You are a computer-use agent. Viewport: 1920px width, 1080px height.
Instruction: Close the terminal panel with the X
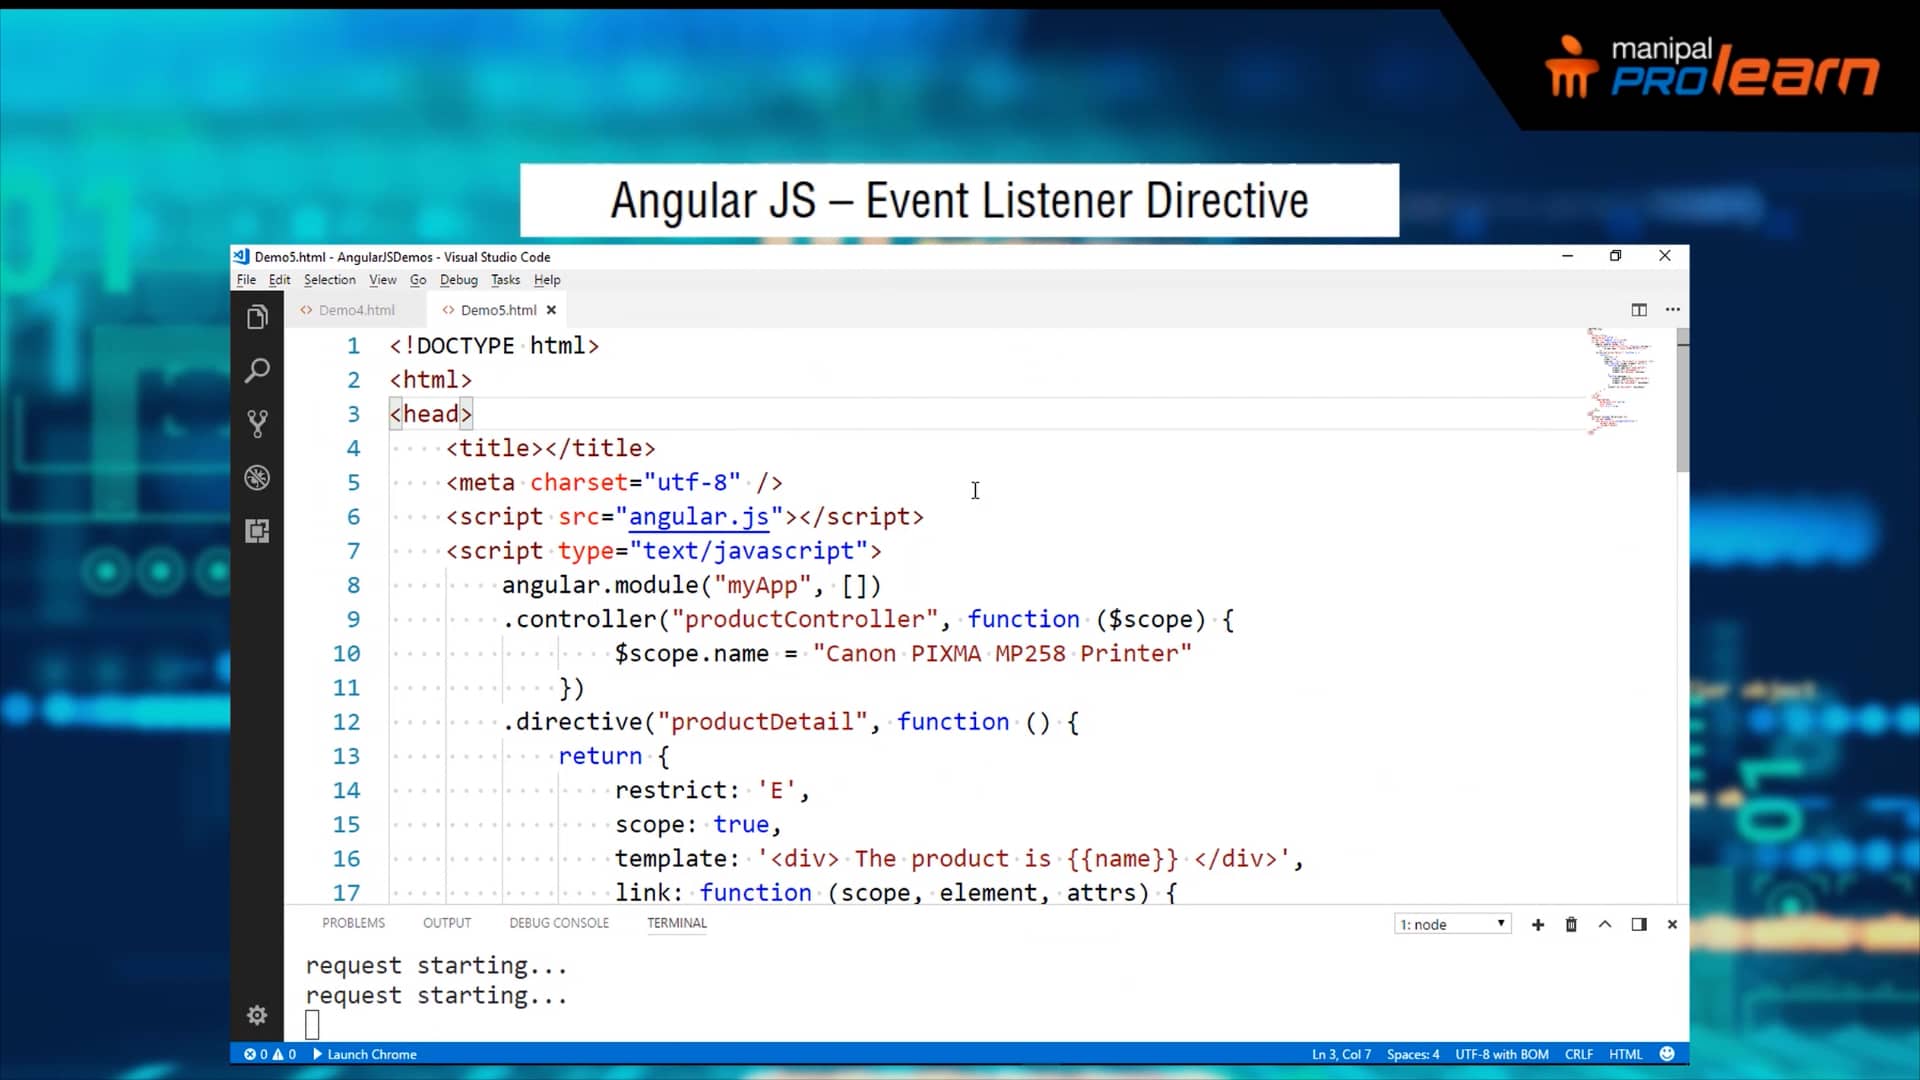(1672, 924)
